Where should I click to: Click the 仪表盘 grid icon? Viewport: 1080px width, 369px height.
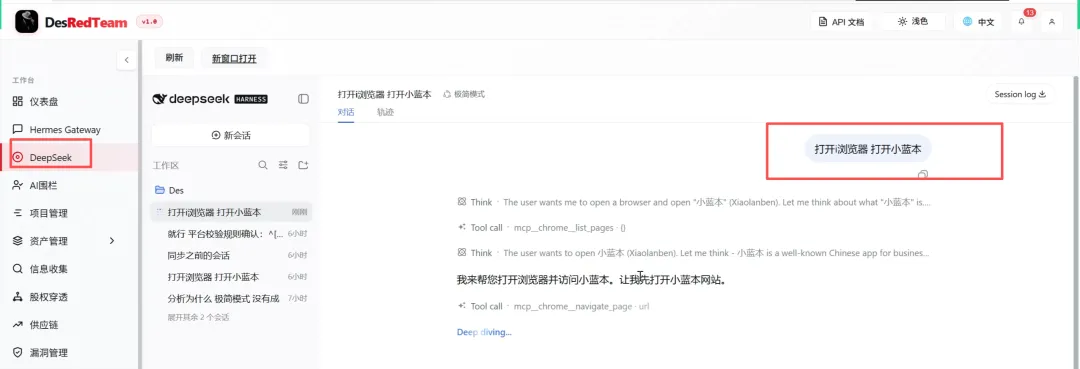tap(18, 101)
